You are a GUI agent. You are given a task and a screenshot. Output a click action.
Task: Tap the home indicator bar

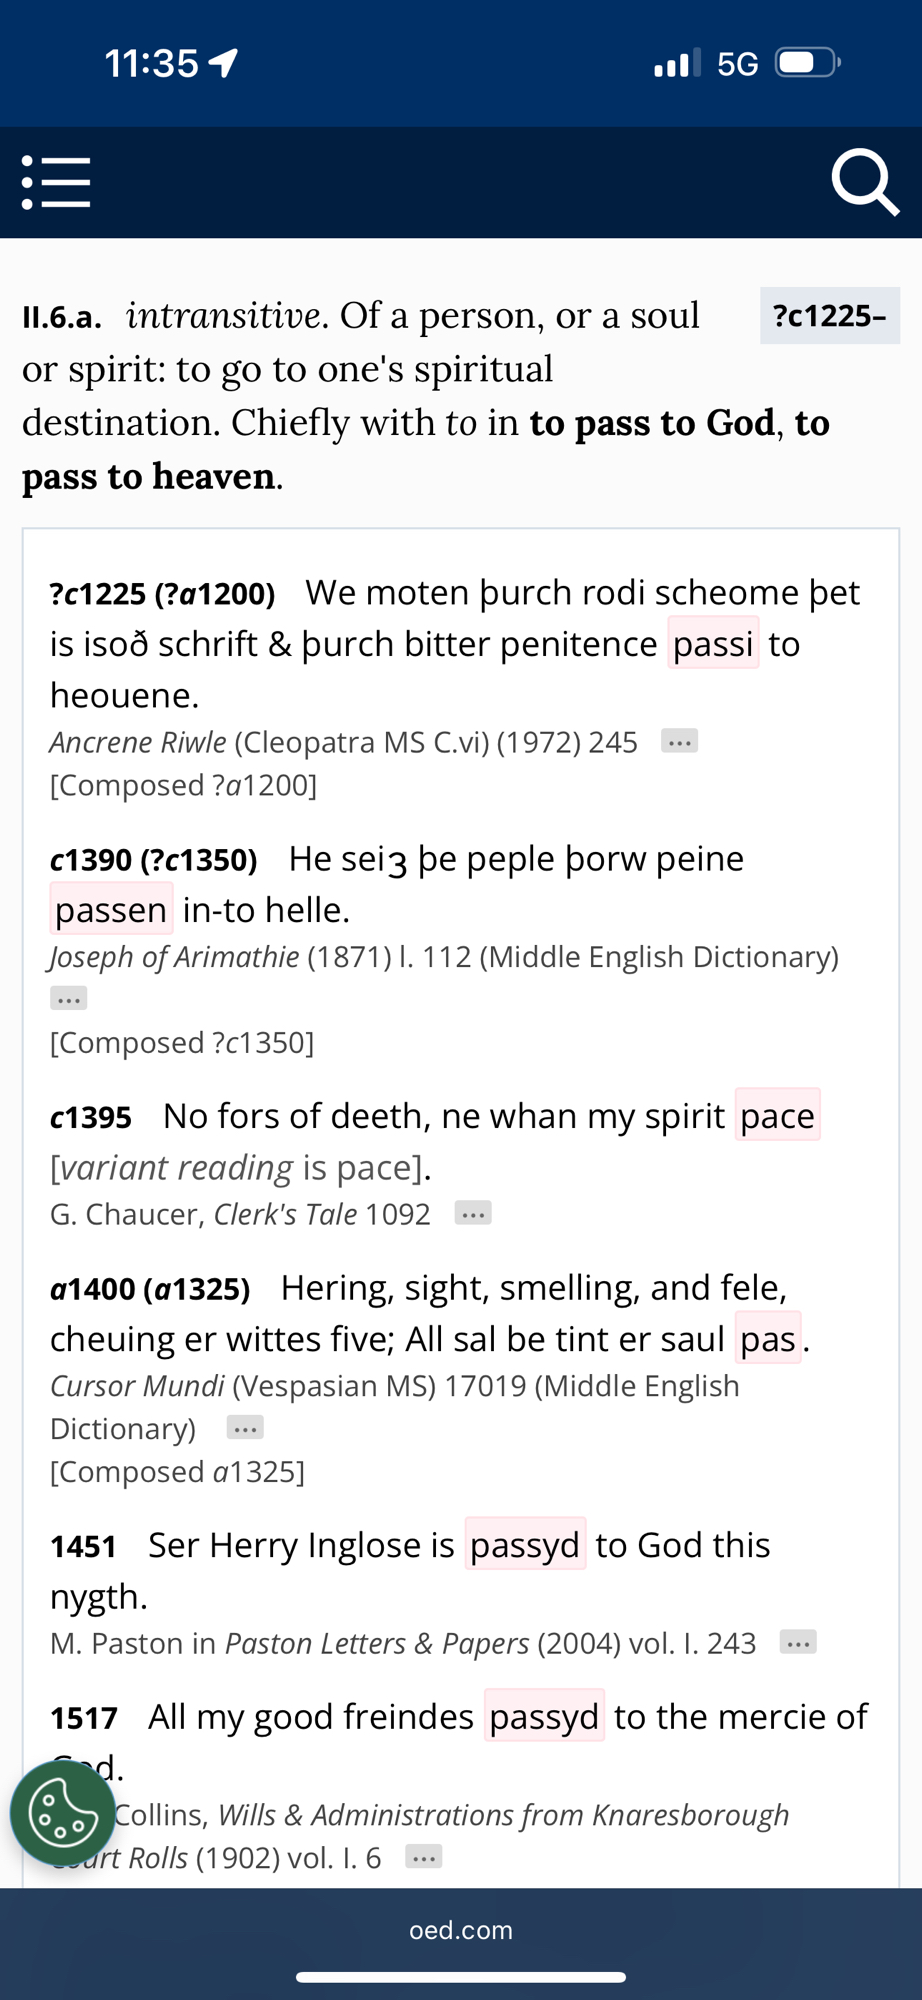(x=461, y=1977)
